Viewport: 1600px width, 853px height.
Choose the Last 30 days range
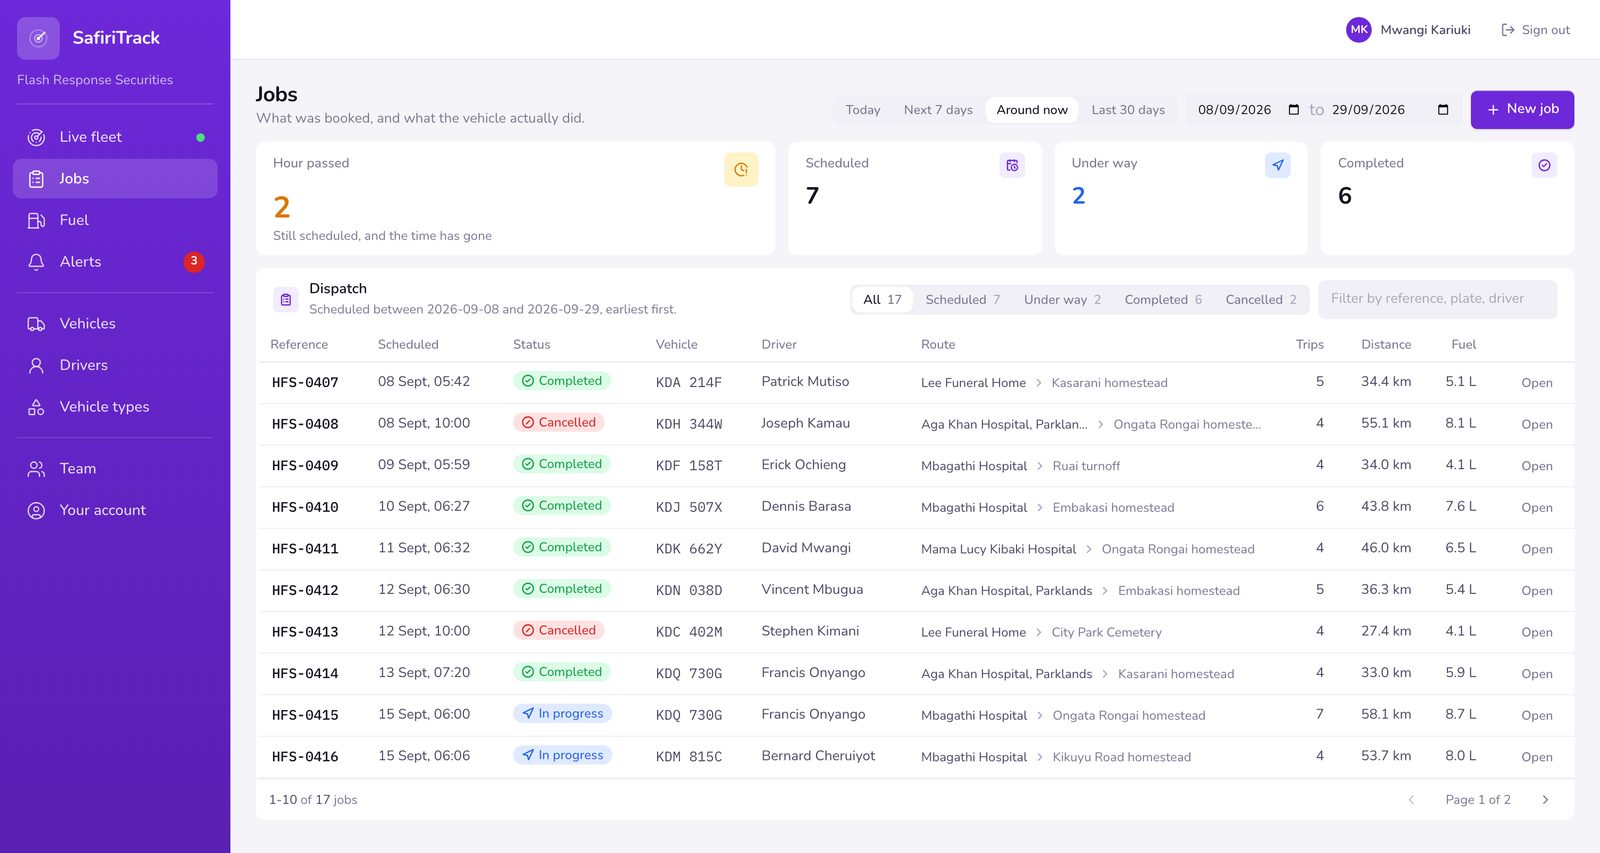click(1128, 110)
